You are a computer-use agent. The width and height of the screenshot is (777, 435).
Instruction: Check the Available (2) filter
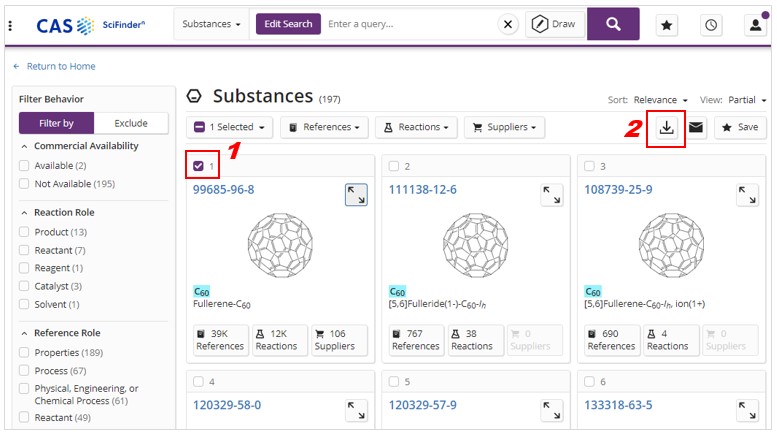point(24,165)
